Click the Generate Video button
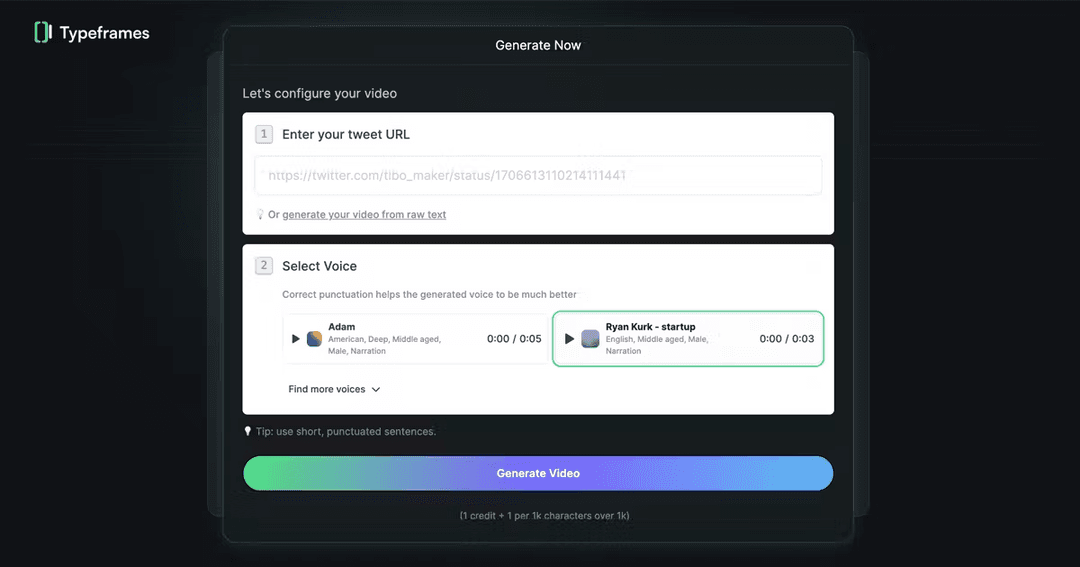Image resolution: width=1080 pixels, height=567 pixels. click(538, 473)
